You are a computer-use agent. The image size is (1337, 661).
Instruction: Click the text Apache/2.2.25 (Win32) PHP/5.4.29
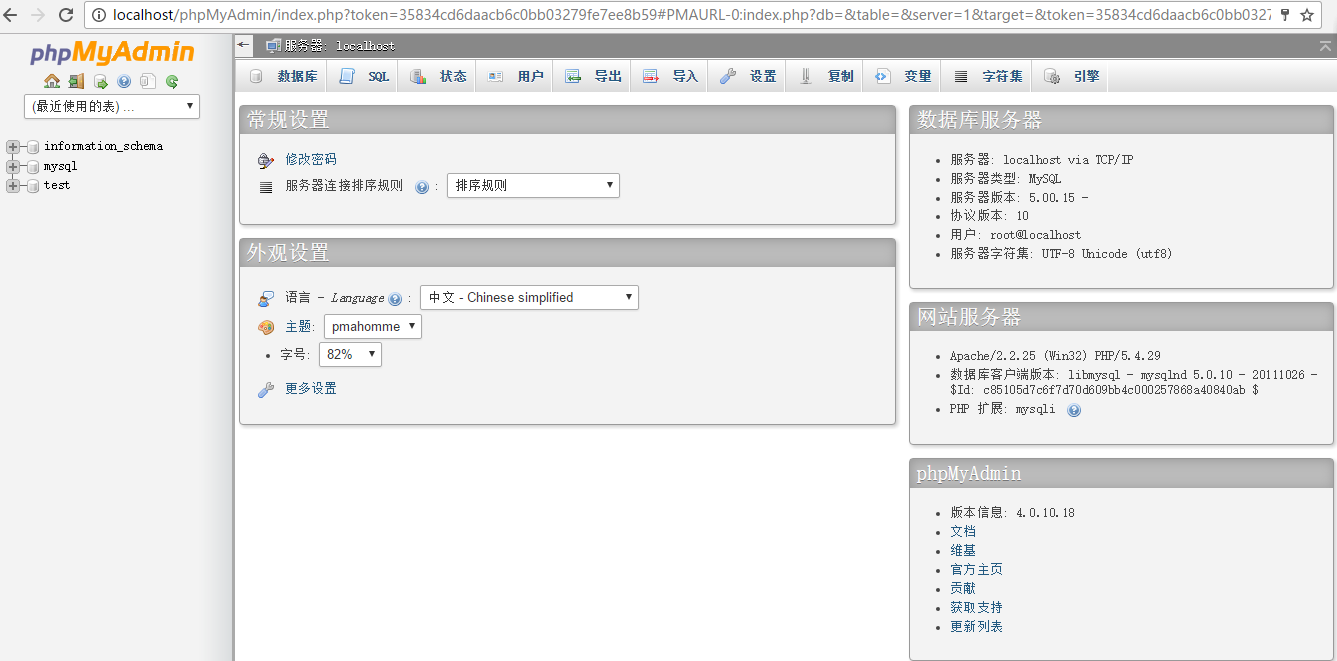coord(1055,356)
